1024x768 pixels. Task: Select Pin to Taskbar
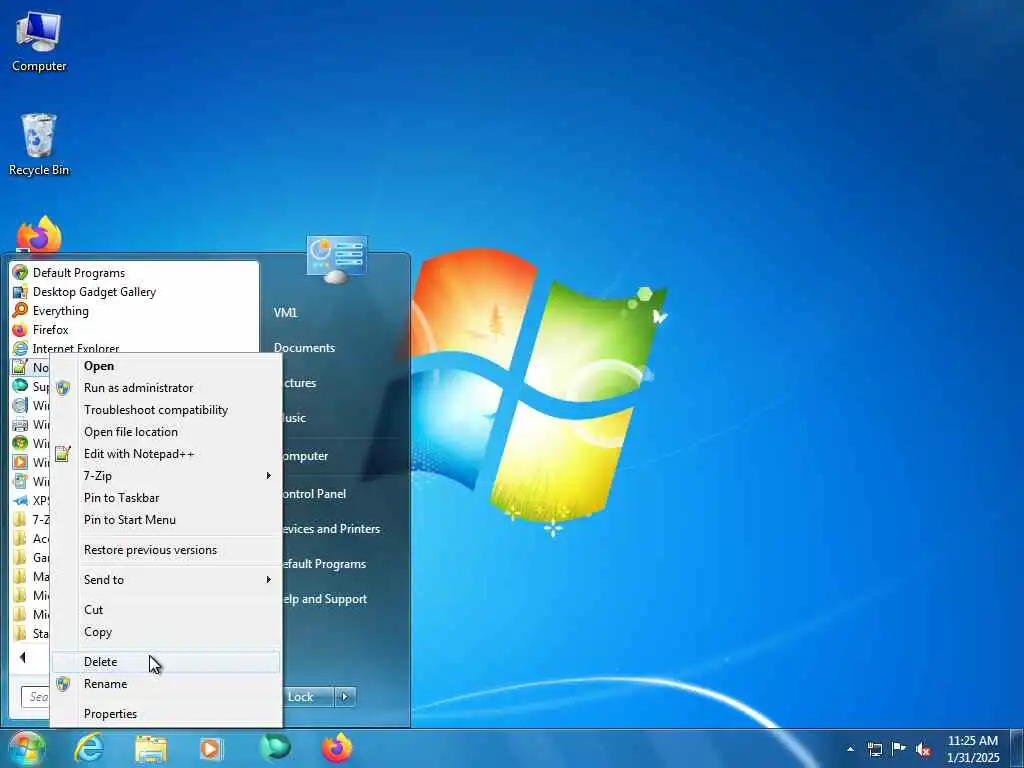[x=166, y=498]
